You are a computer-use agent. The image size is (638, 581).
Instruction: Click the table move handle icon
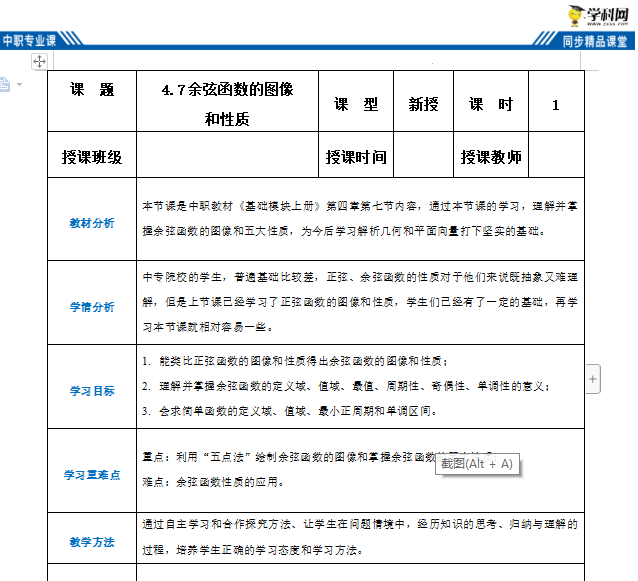point(40,62)
